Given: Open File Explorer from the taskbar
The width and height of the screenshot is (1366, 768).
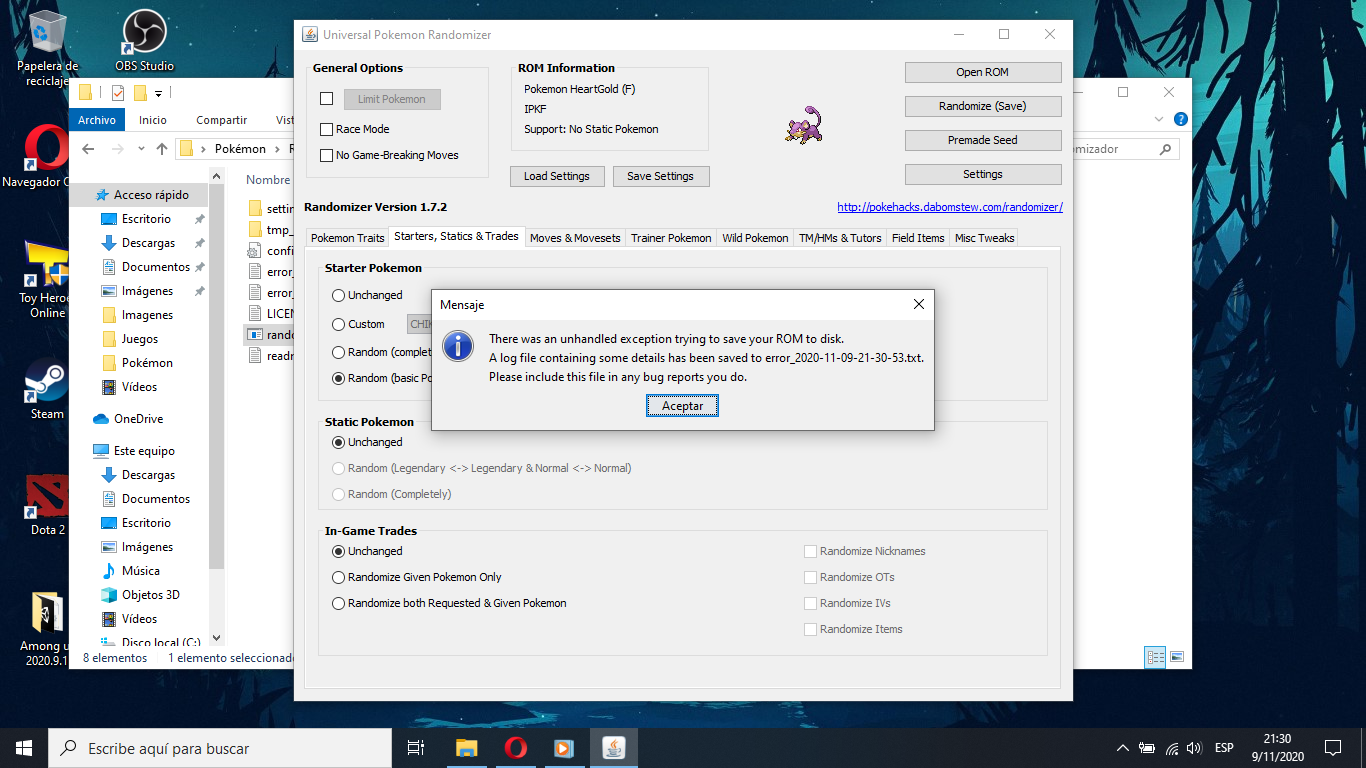Looking at the screenshot, I should coord(467,748).
